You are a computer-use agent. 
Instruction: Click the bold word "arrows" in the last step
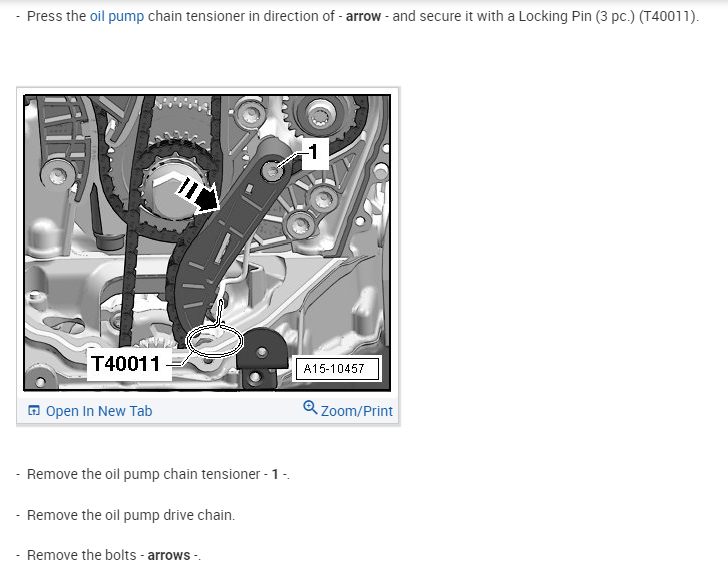coord(169,555)
